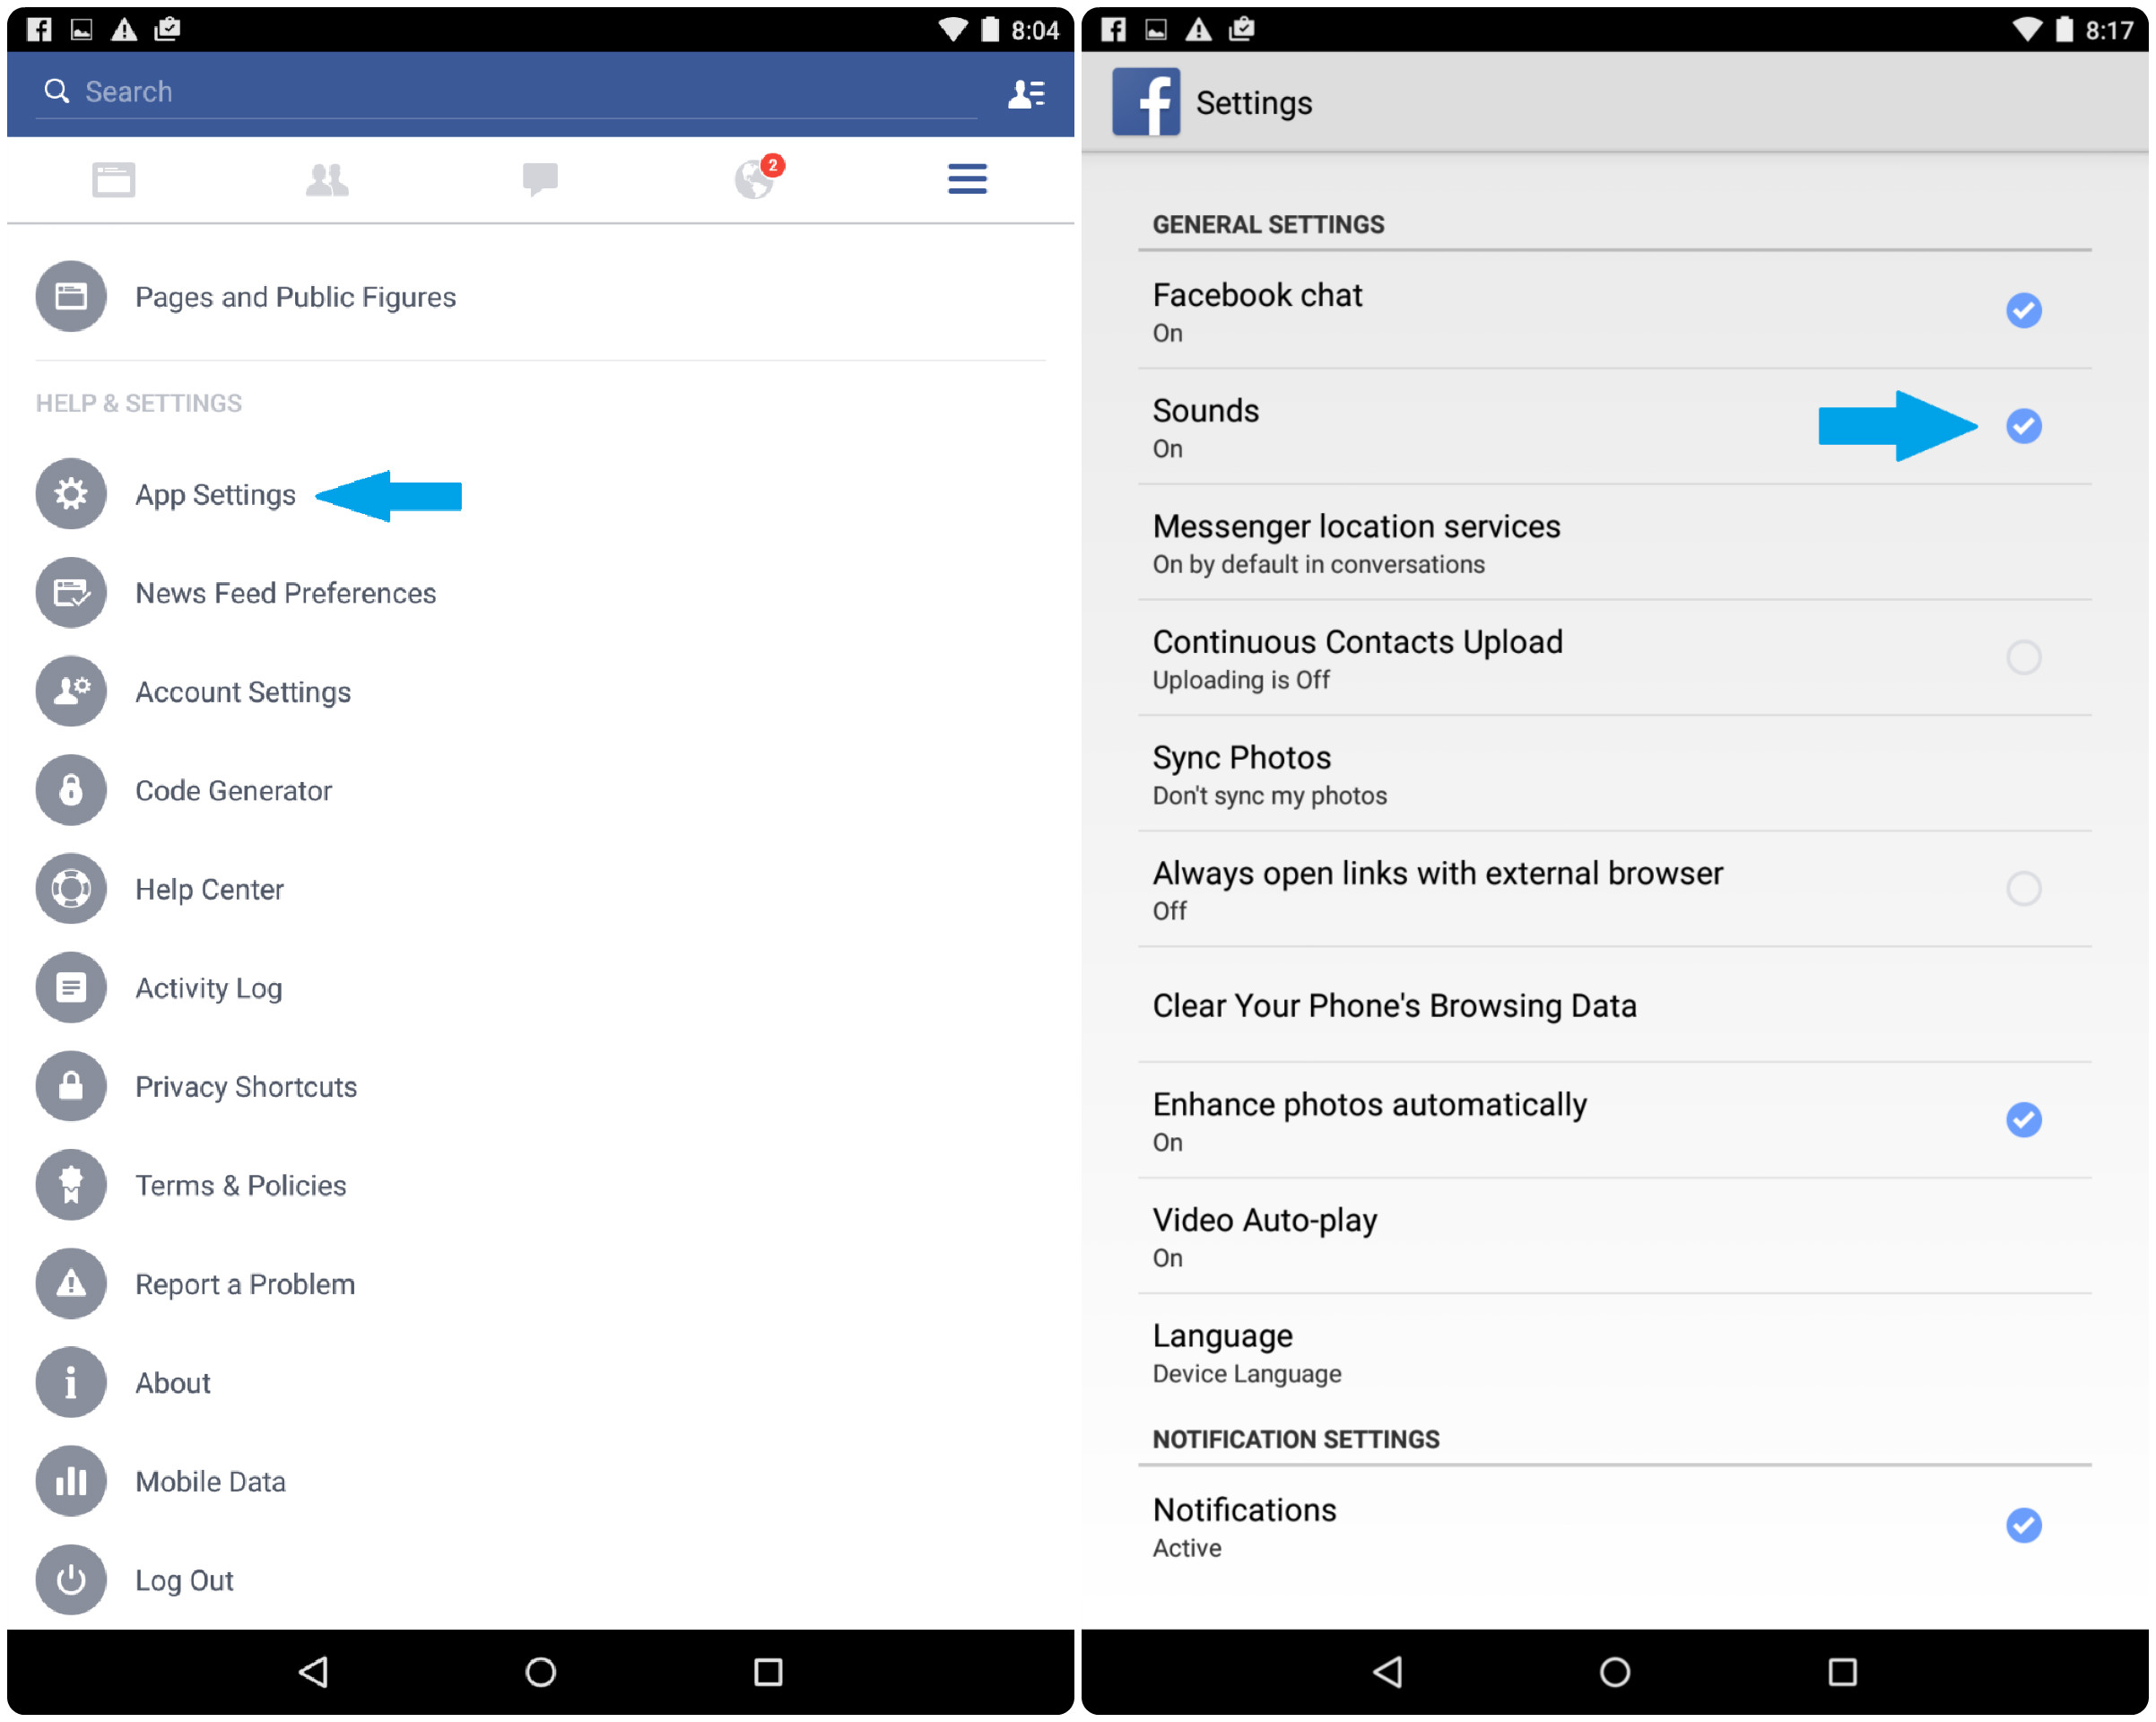The height and width of the screenshot is (1722, 2156).
Task: Click the Activity Log icon
Action: 70,987
